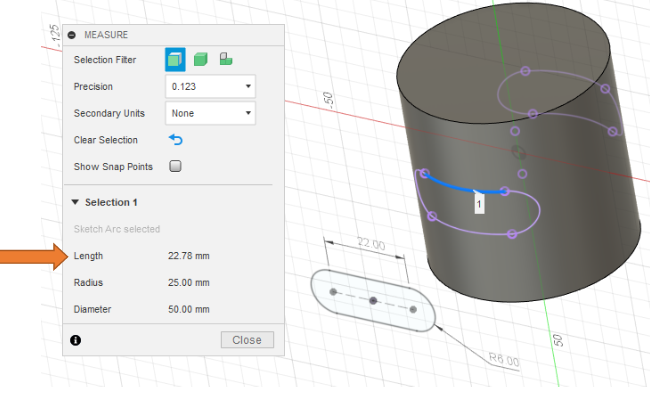Close the Measure dialog with Close button
Viewport: 651px width, 393px height.
[247, 340]
